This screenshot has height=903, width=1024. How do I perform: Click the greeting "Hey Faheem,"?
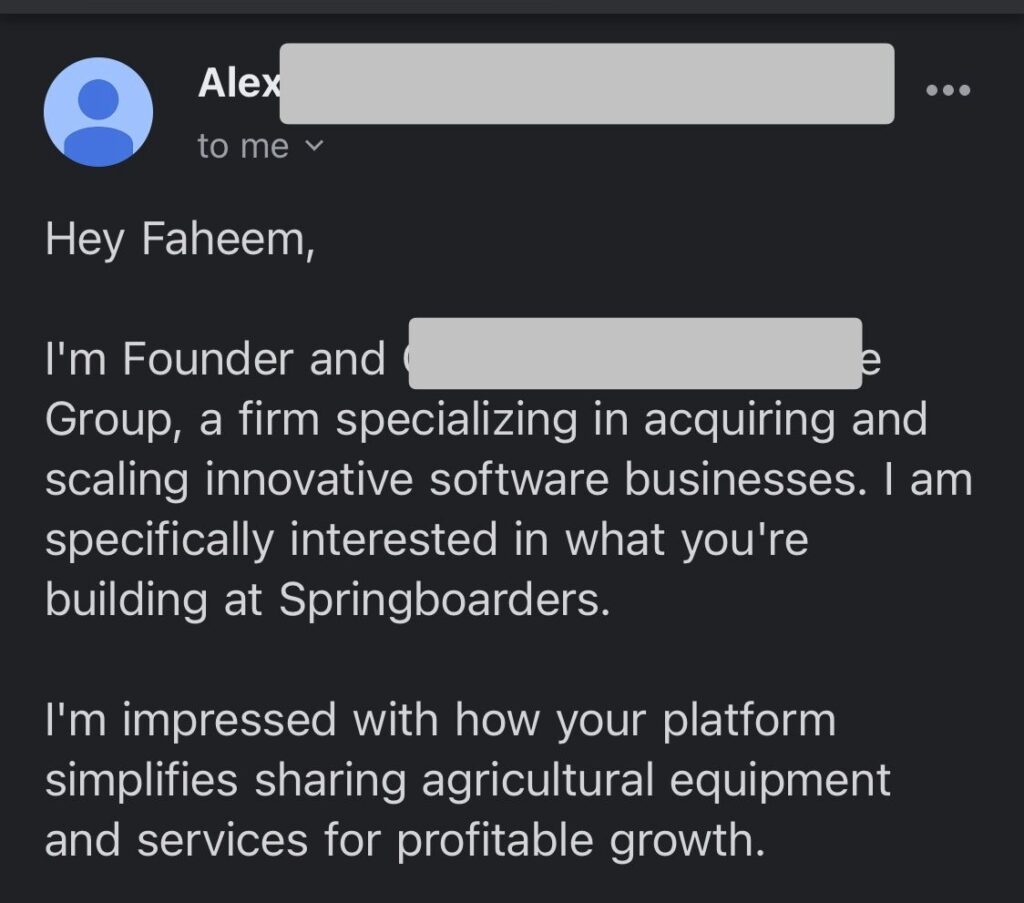coord(180,242)
